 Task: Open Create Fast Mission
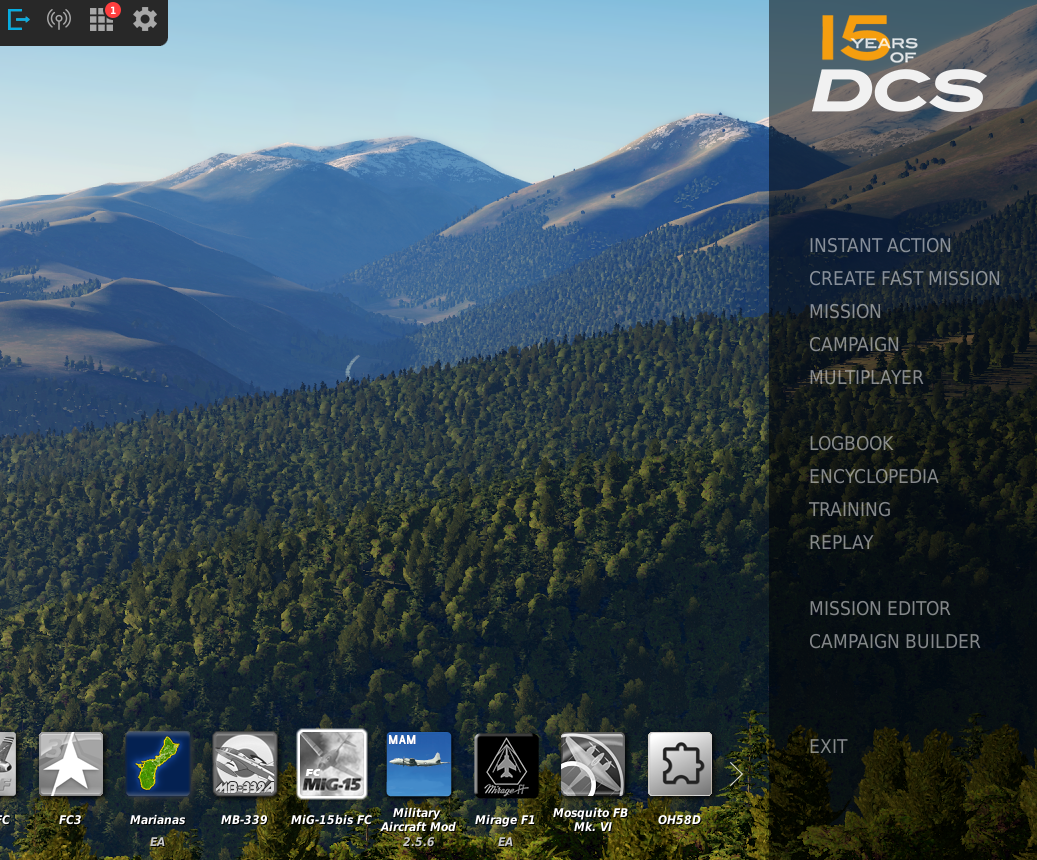(x=904, y=279)
